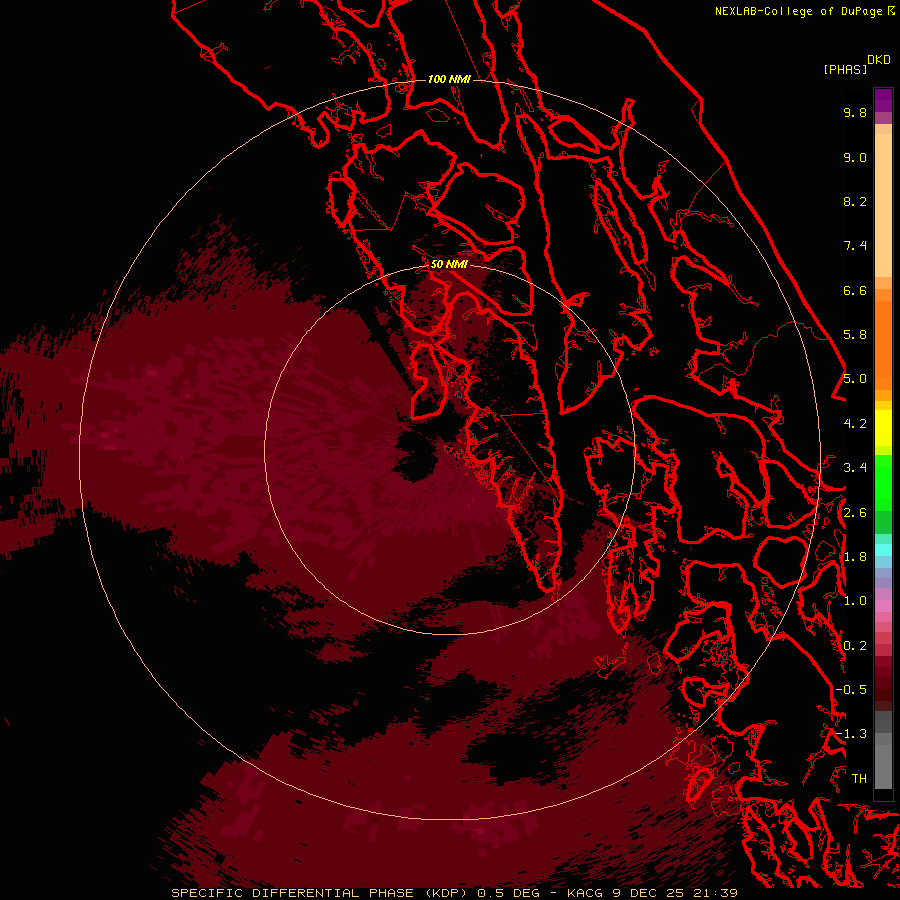Screen dimensions: 900x900
Task: Click the TH threshold label
Action: pos(859,778)
